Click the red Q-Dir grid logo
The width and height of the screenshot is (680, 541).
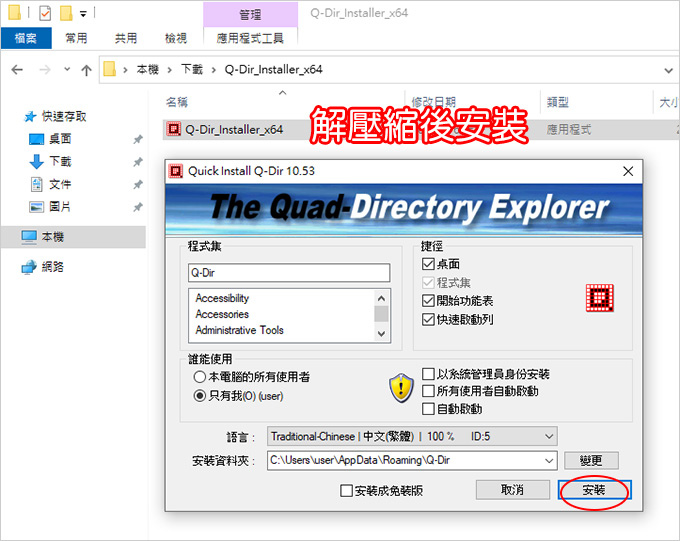pos(600,298)
